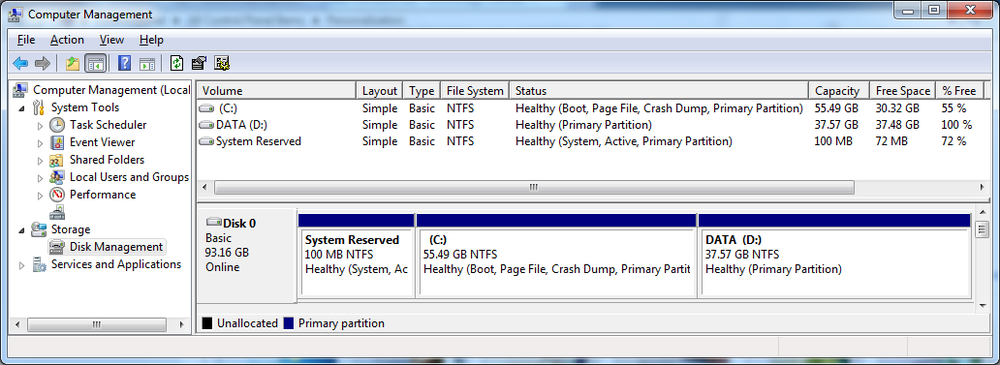
Task: Click the disk view scroll up arrow
Action: tap(982, 211)
